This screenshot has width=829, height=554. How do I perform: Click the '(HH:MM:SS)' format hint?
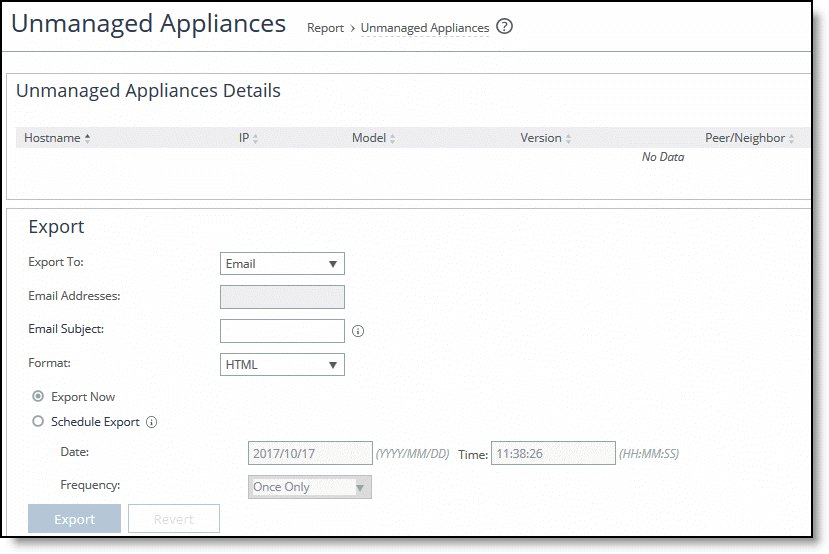click(x=649, y=454)
